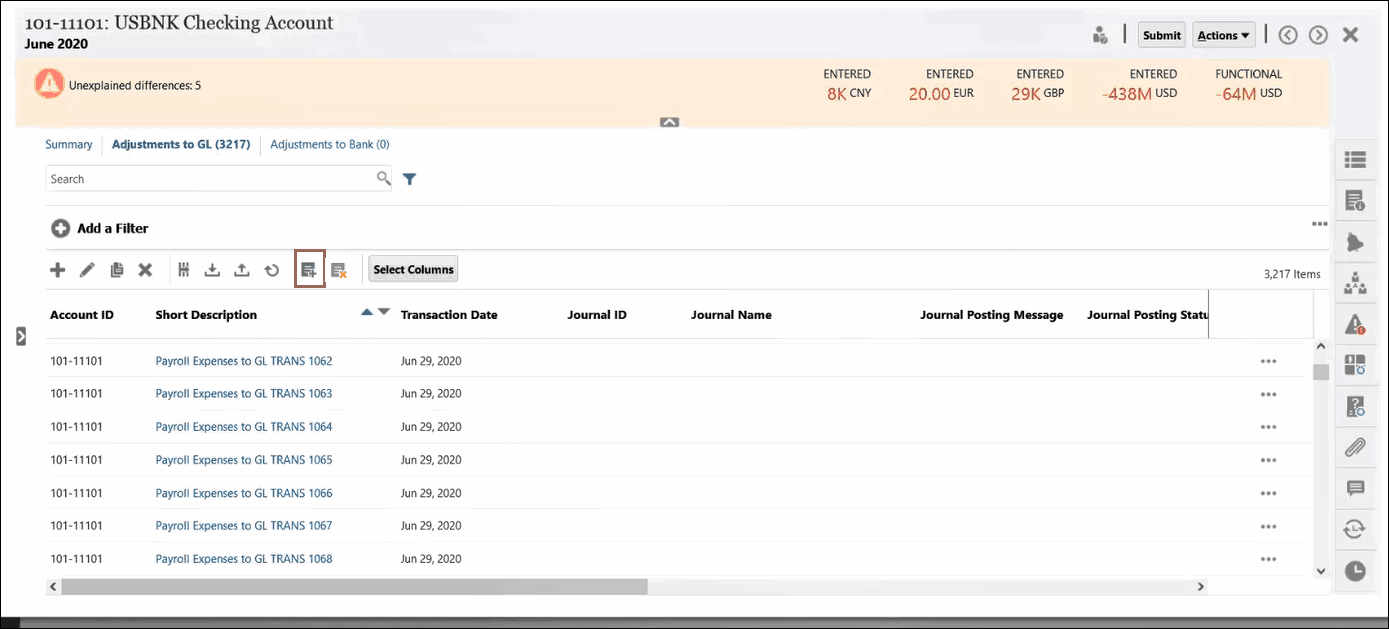The width and height of the screenshot is (1389, 629).
Task: Sort Short Description ascending arrow
Action: [367, 312]
